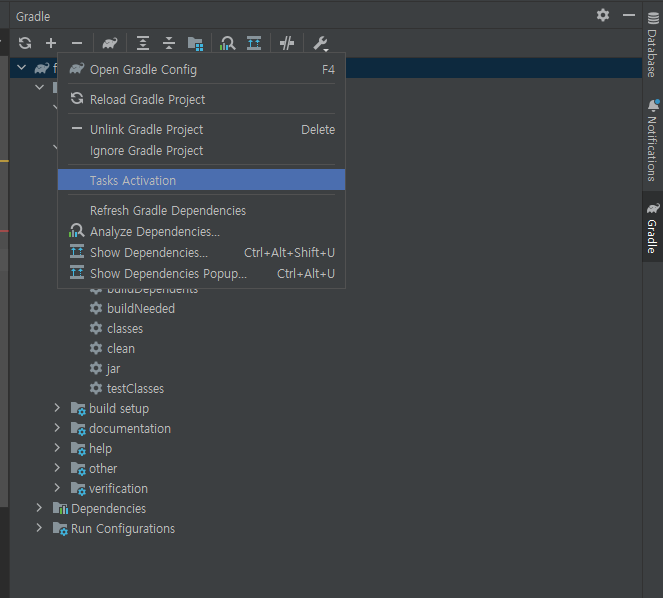Choose Reload Gradle Project from menu
663x598 pixels.
click(201, 99)
